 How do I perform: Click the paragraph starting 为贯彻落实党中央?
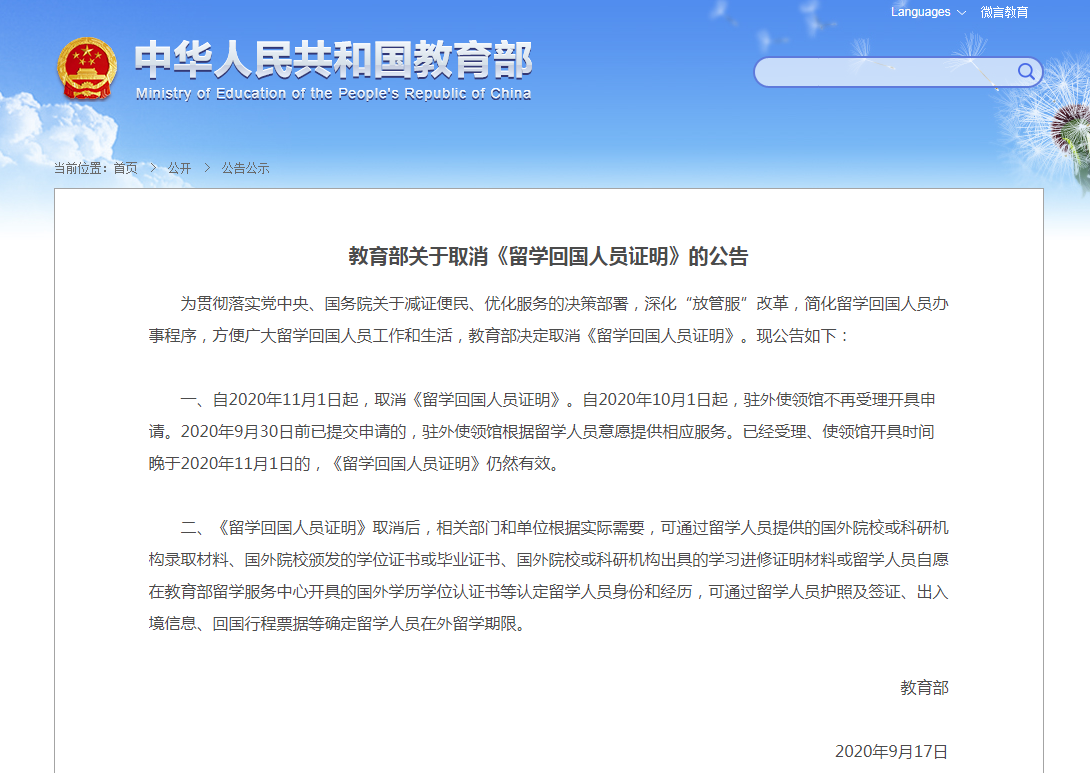click(x=548, y=320)
